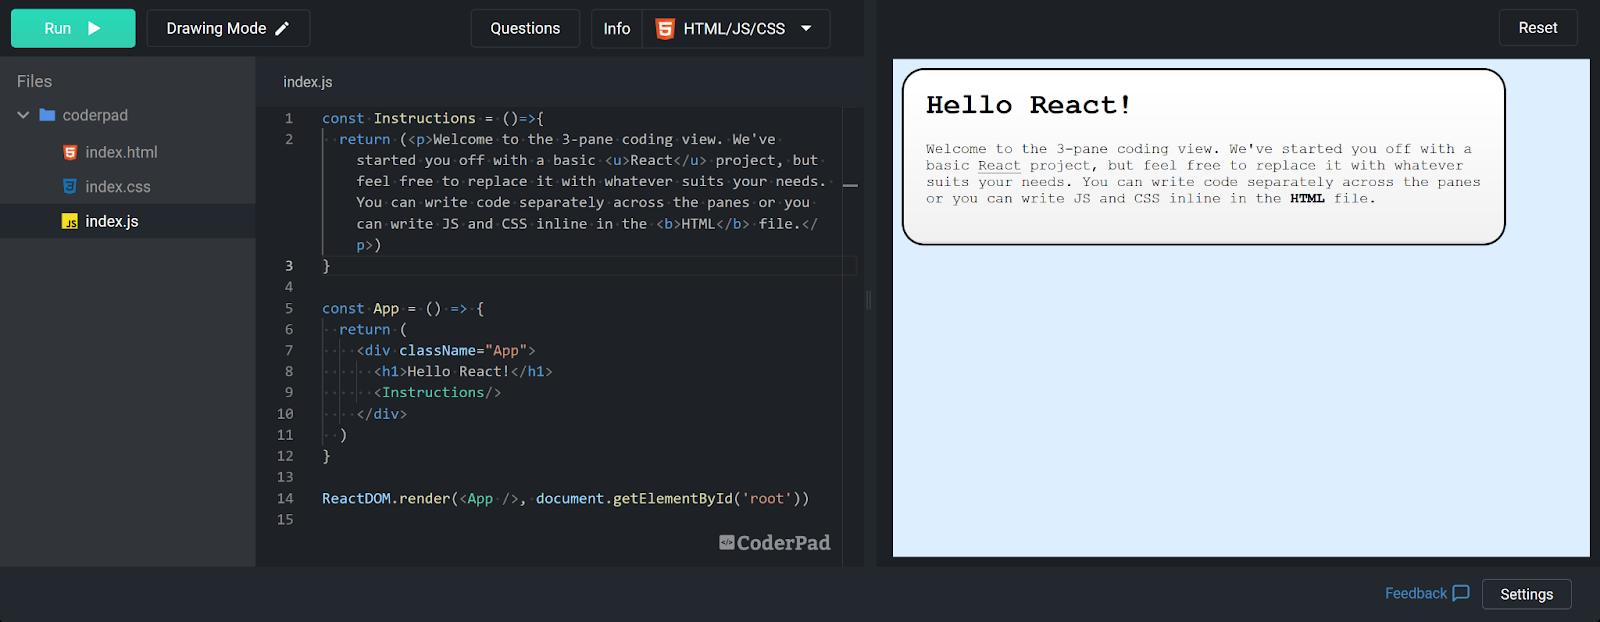
Task: Open index.html from the Files panel
Action: [x=121, y=152]
